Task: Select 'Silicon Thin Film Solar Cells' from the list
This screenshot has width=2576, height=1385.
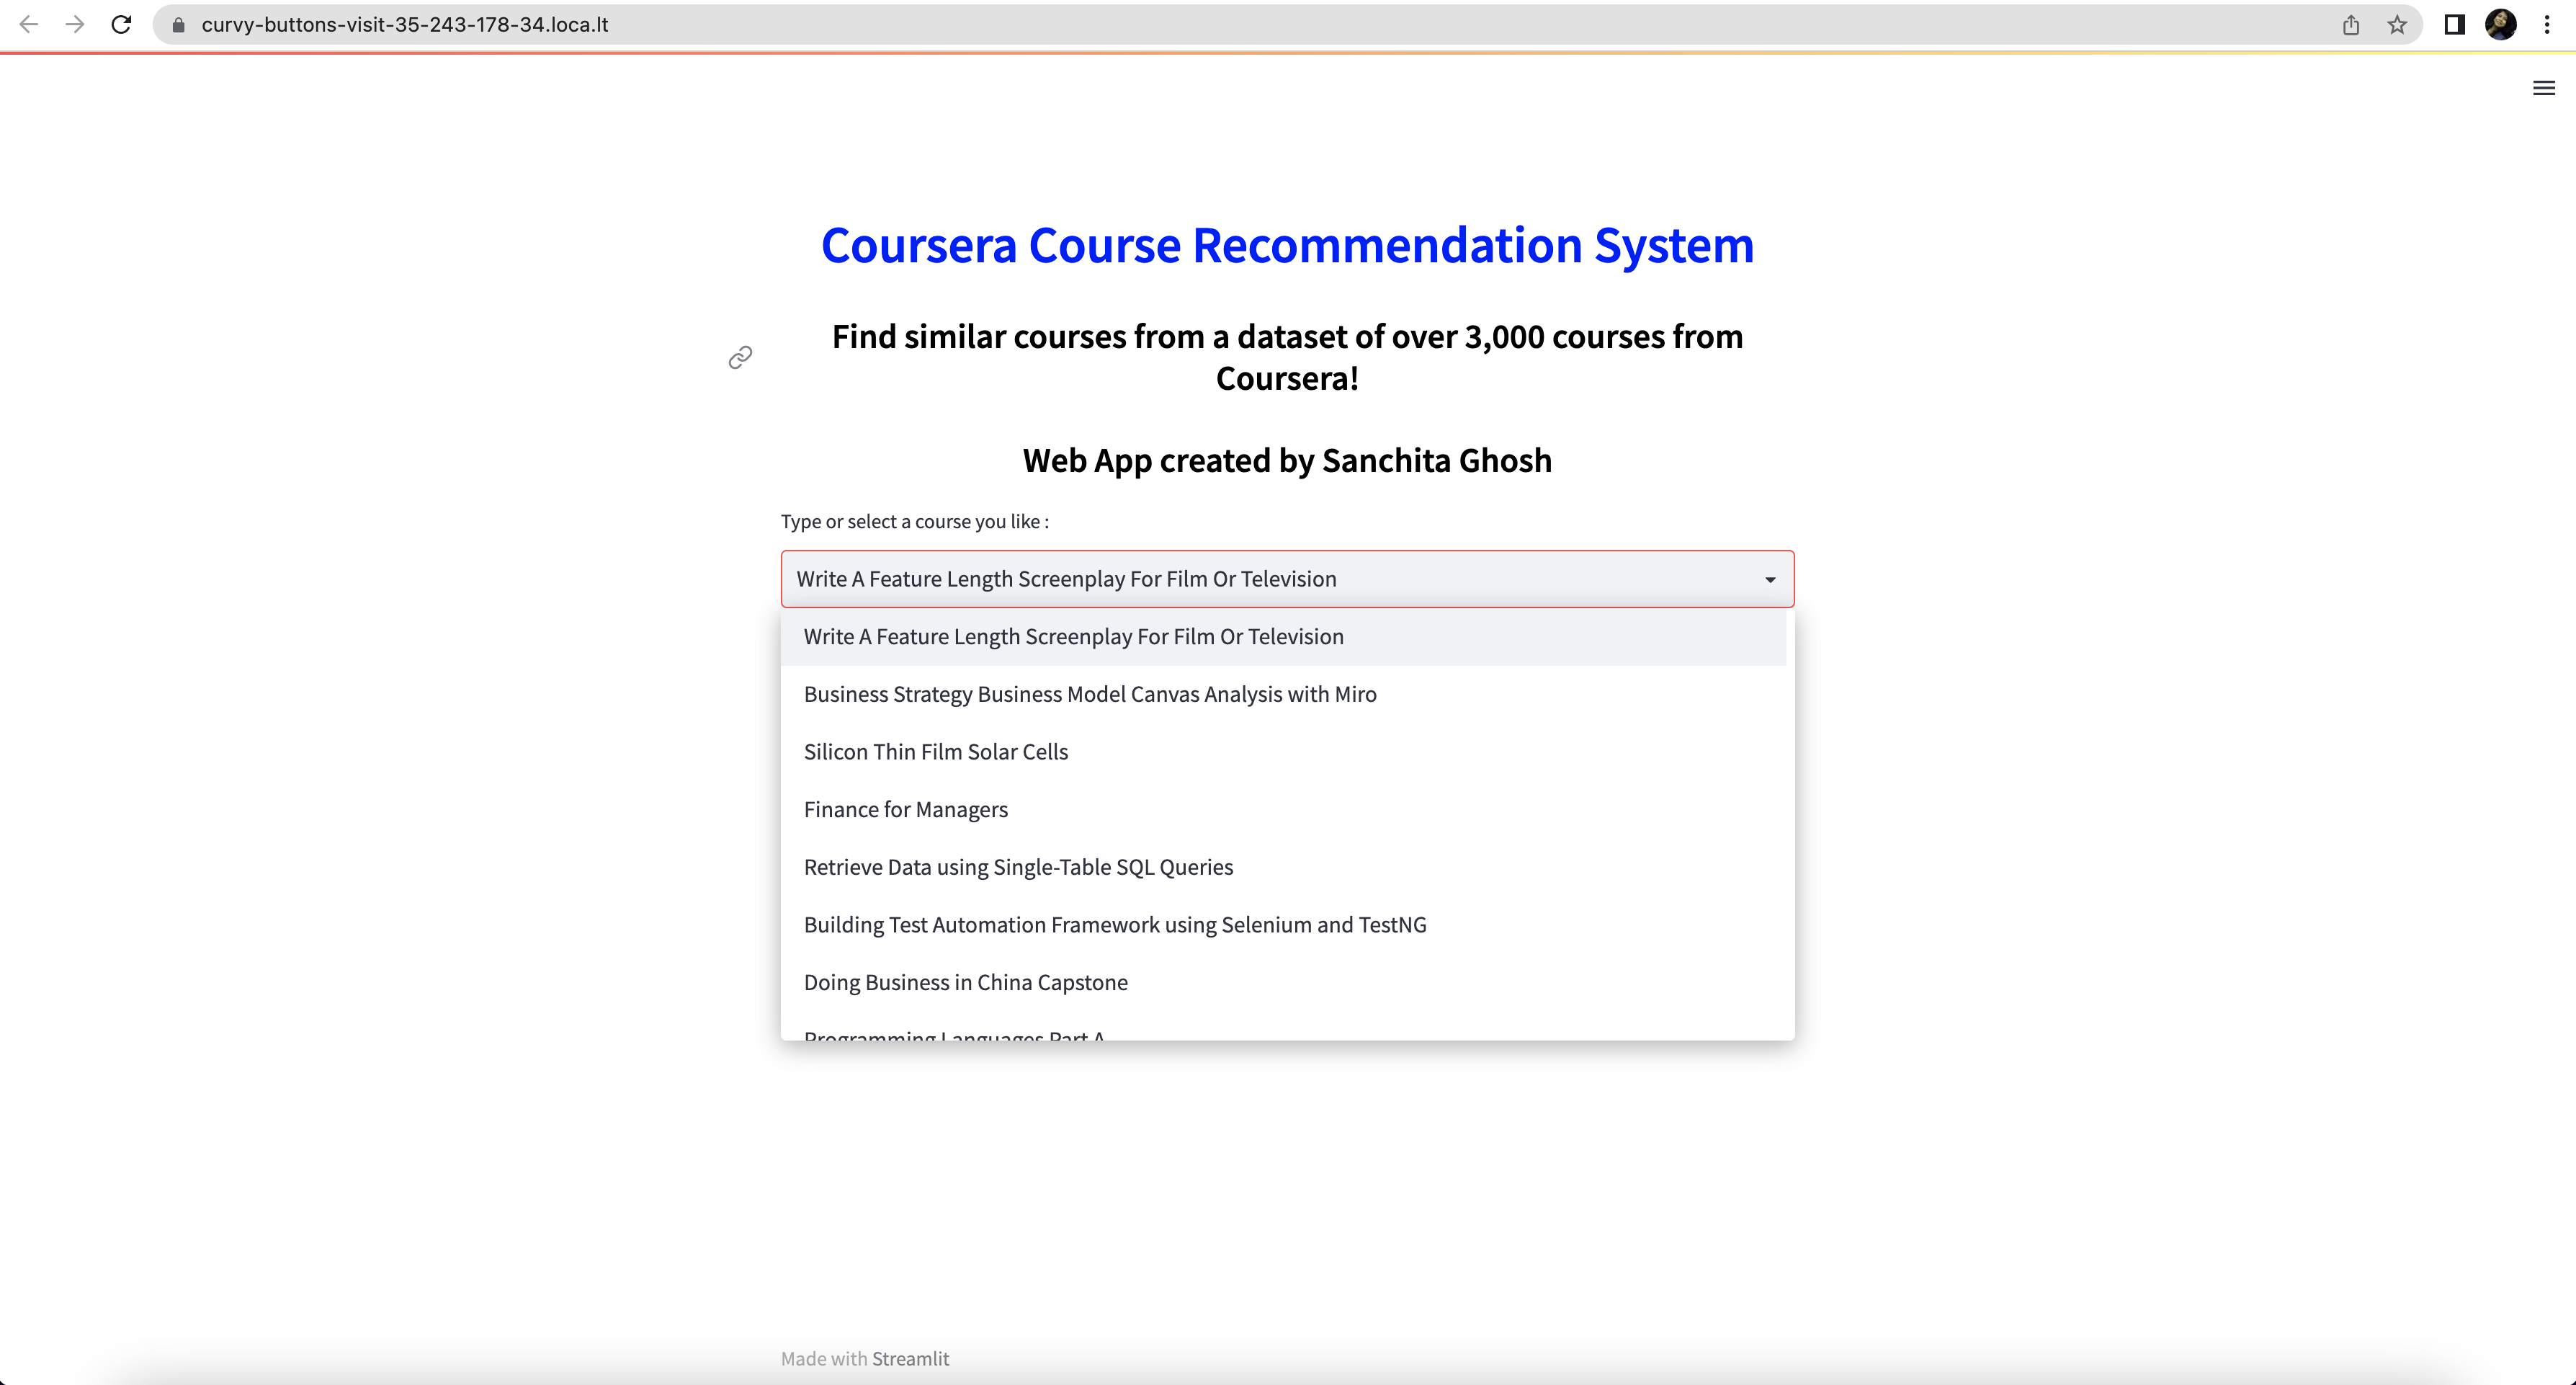Action: tap(936, 751)
